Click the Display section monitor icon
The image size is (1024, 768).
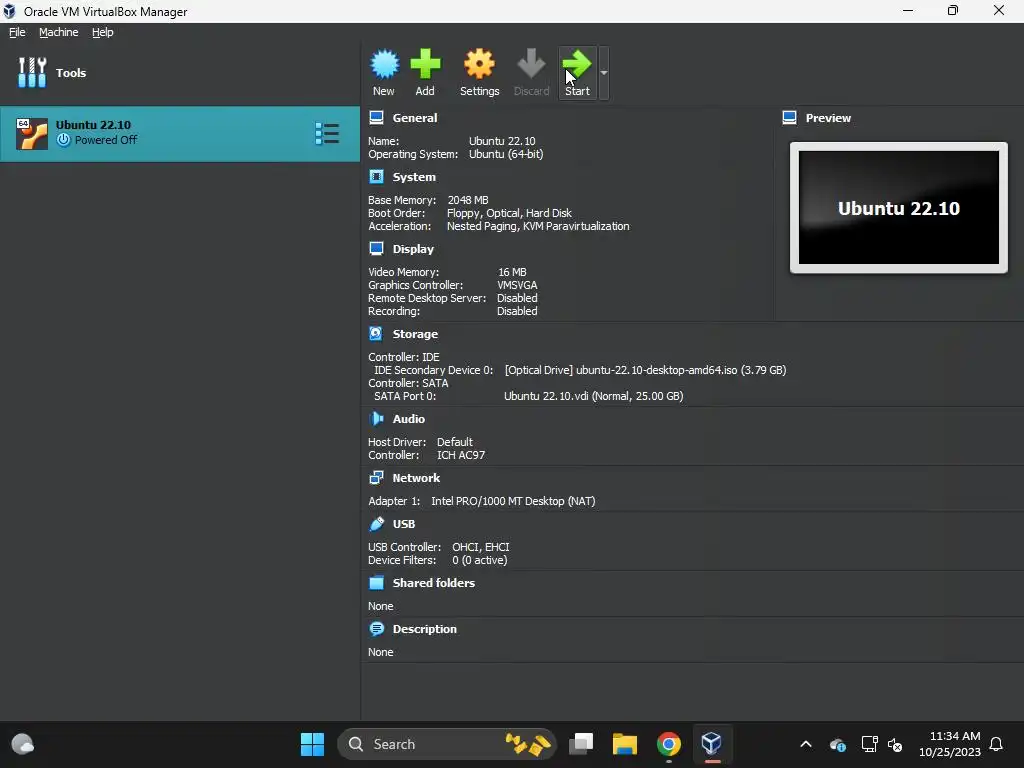click(376, 248)
